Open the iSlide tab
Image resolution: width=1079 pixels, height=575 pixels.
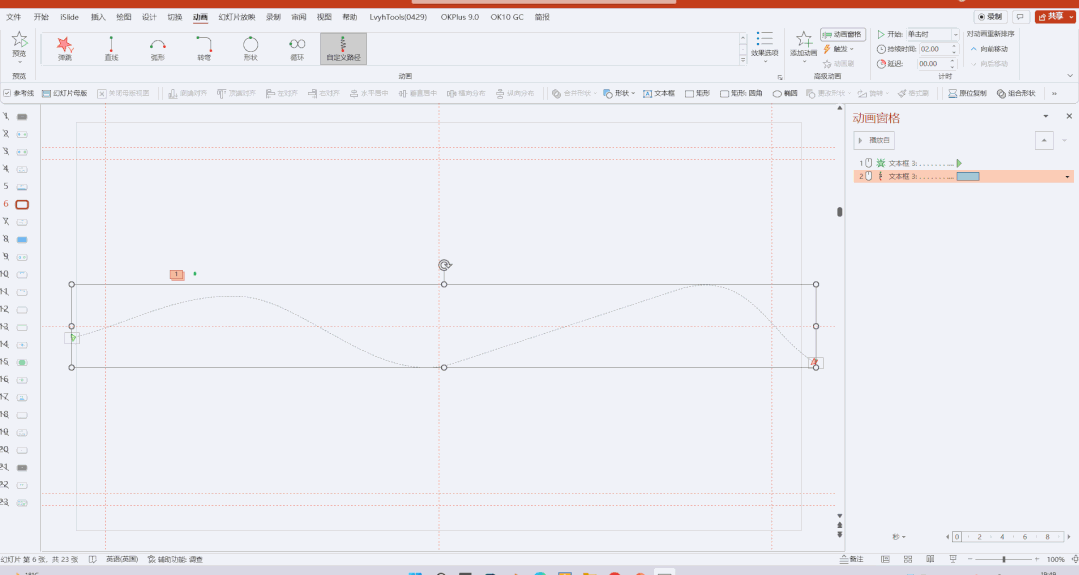point(69,17)
